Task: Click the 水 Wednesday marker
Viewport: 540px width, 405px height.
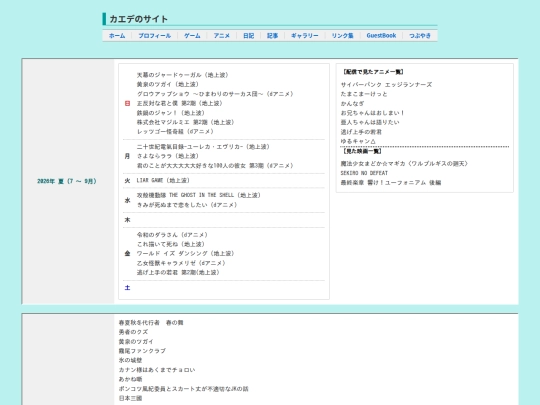Action: (x=127, y=200)
